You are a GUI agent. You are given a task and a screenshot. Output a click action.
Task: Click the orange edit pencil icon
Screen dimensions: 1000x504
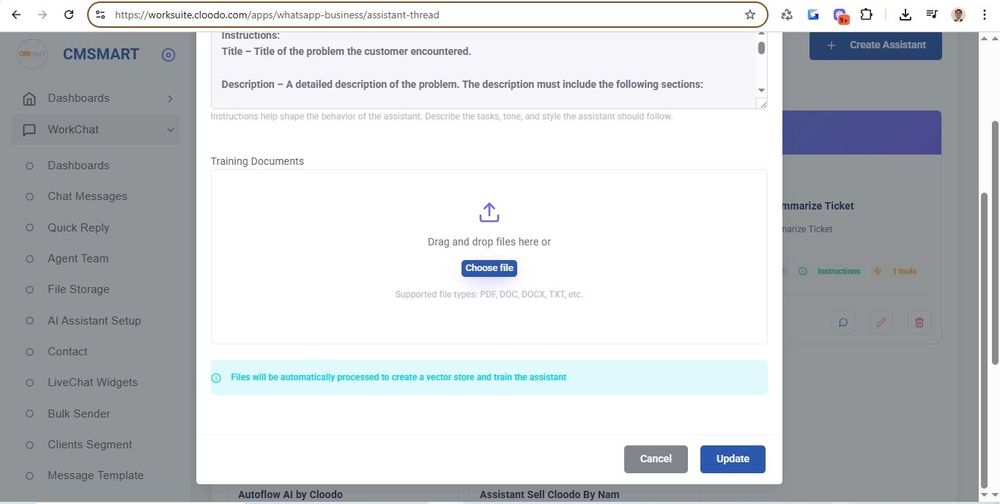(881, 322)
